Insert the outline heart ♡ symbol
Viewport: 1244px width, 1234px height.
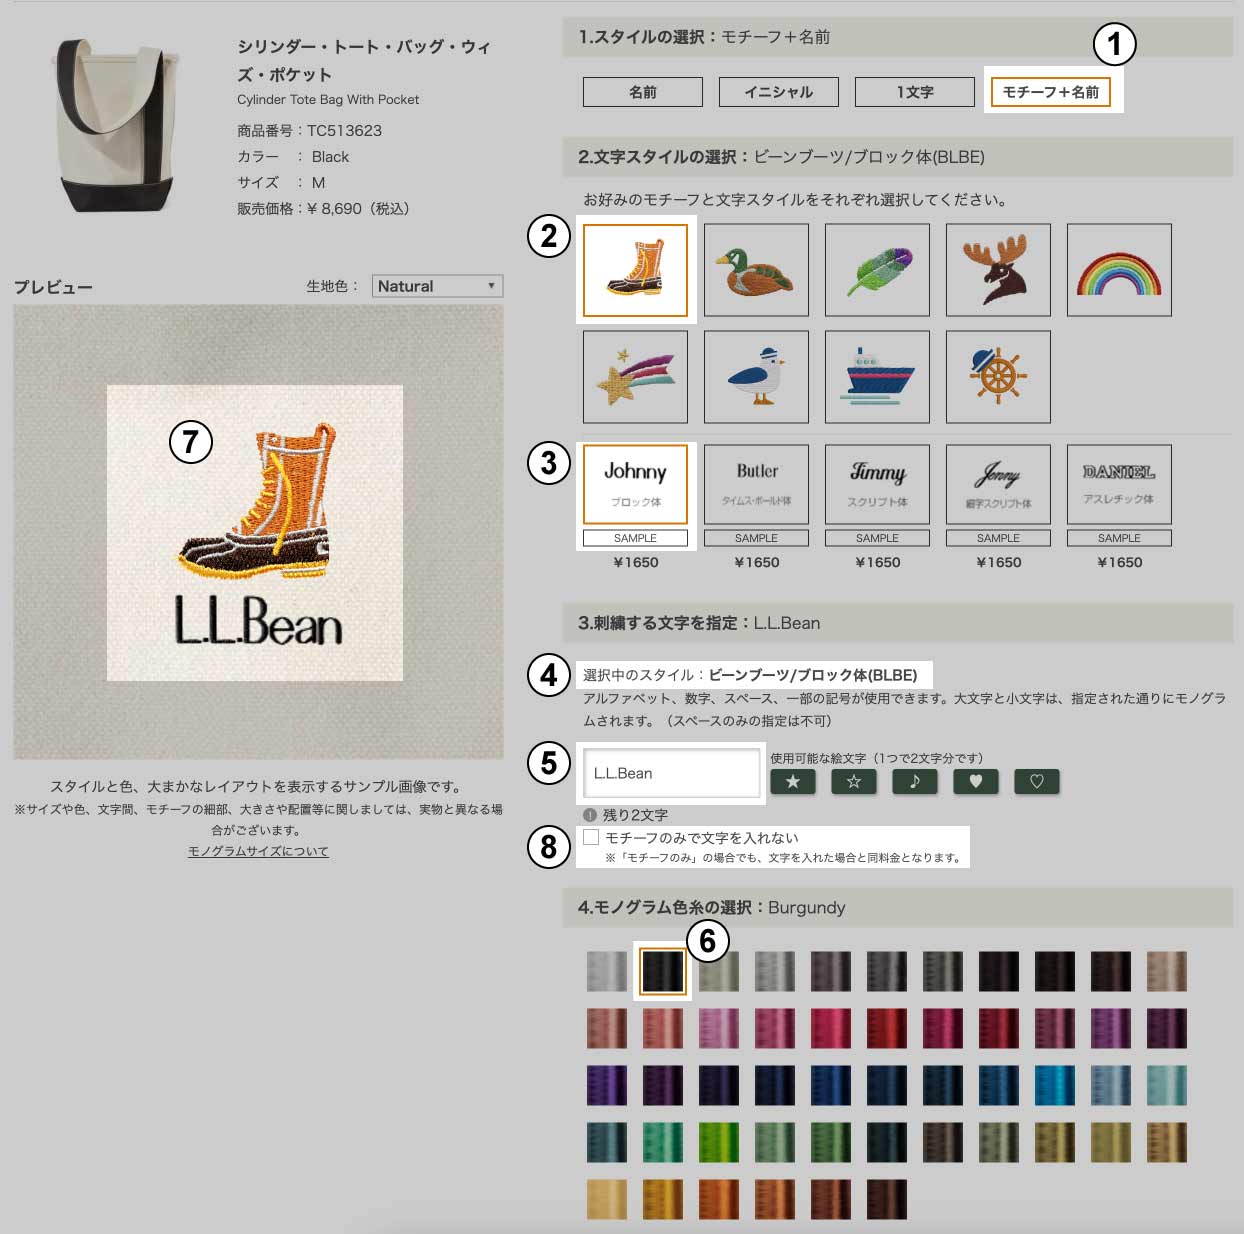[x=1037, y=782]
